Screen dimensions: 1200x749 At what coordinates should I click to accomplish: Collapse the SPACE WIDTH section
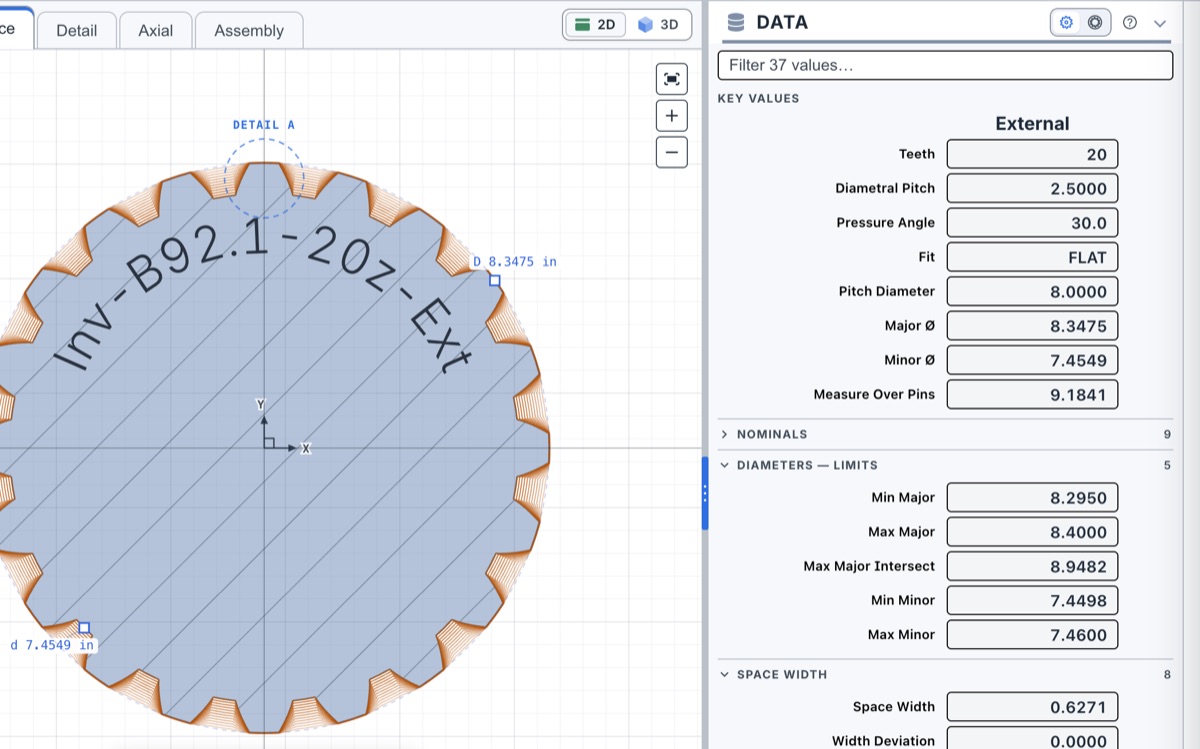tap(945, 674)
